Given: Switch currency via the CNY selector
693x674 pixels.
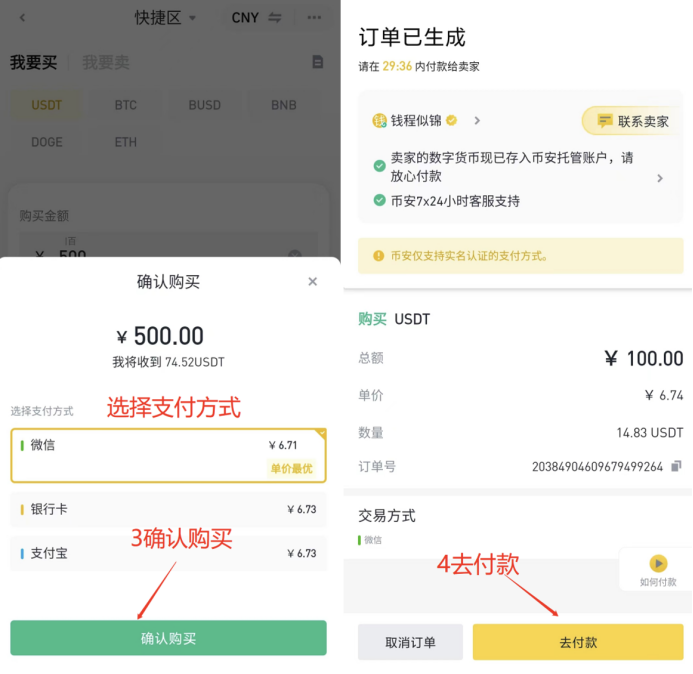Looking at the screenshot, I should (x=257, y=18).
